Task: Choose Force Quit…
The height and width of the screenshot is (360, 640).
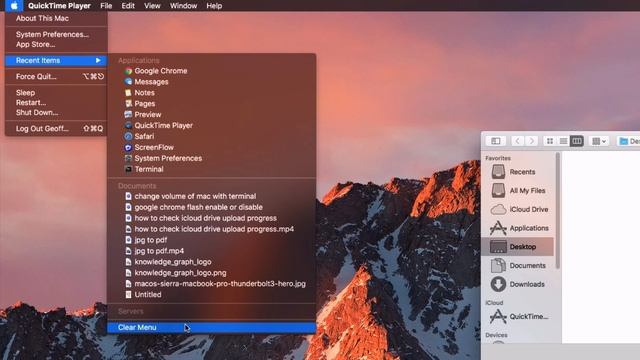Action: point(56,77)
